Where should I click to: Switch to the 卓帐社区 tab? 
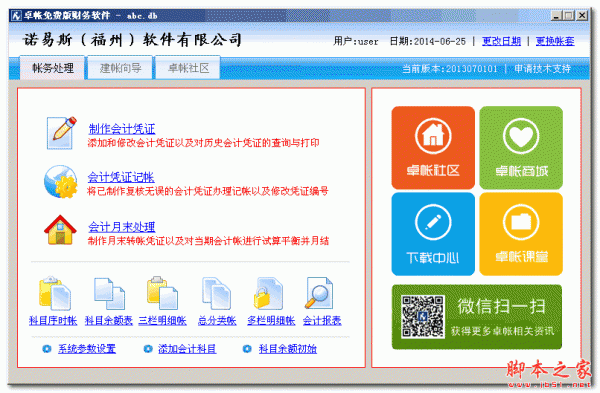point(188,68)
